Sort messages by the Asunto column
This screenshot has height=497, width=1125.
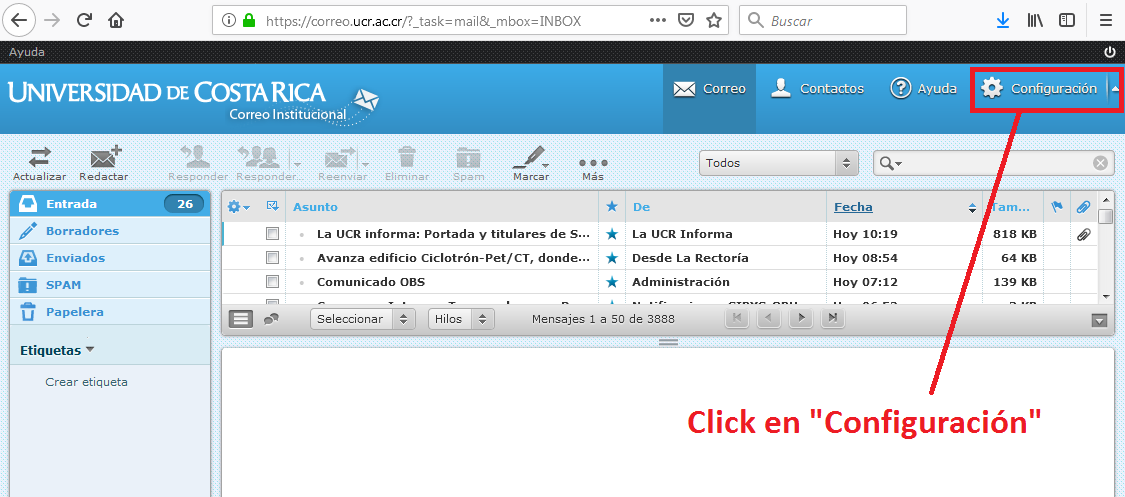coord(316,207)
